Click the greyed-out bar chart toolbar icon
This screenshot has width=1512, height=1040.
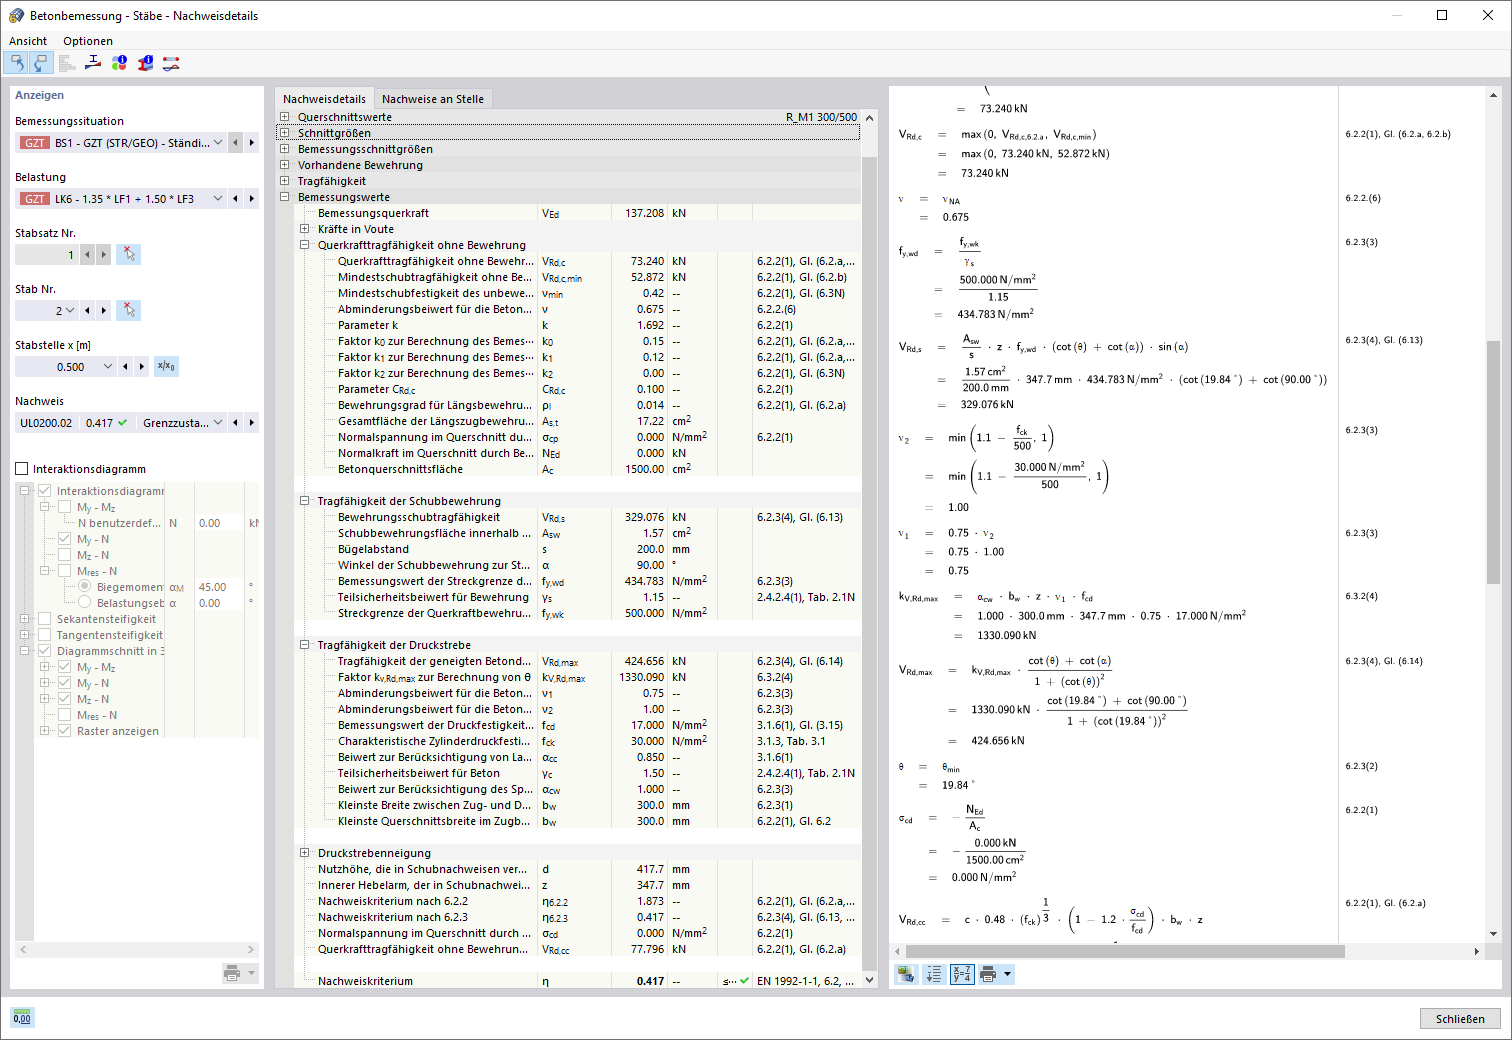tap(67, 63)
